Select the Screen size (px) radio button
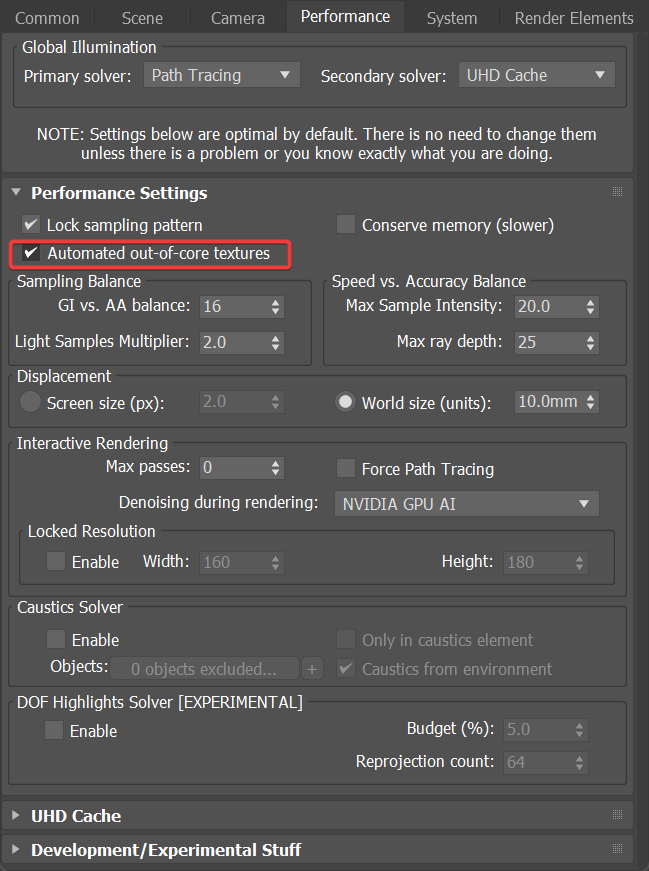 28,401
